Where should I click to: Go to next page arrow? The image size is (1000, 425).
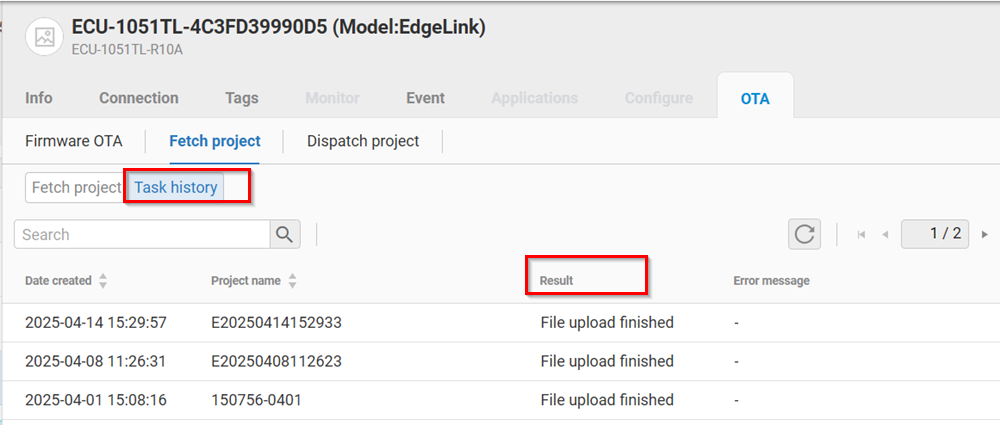(x=985, y=234)
